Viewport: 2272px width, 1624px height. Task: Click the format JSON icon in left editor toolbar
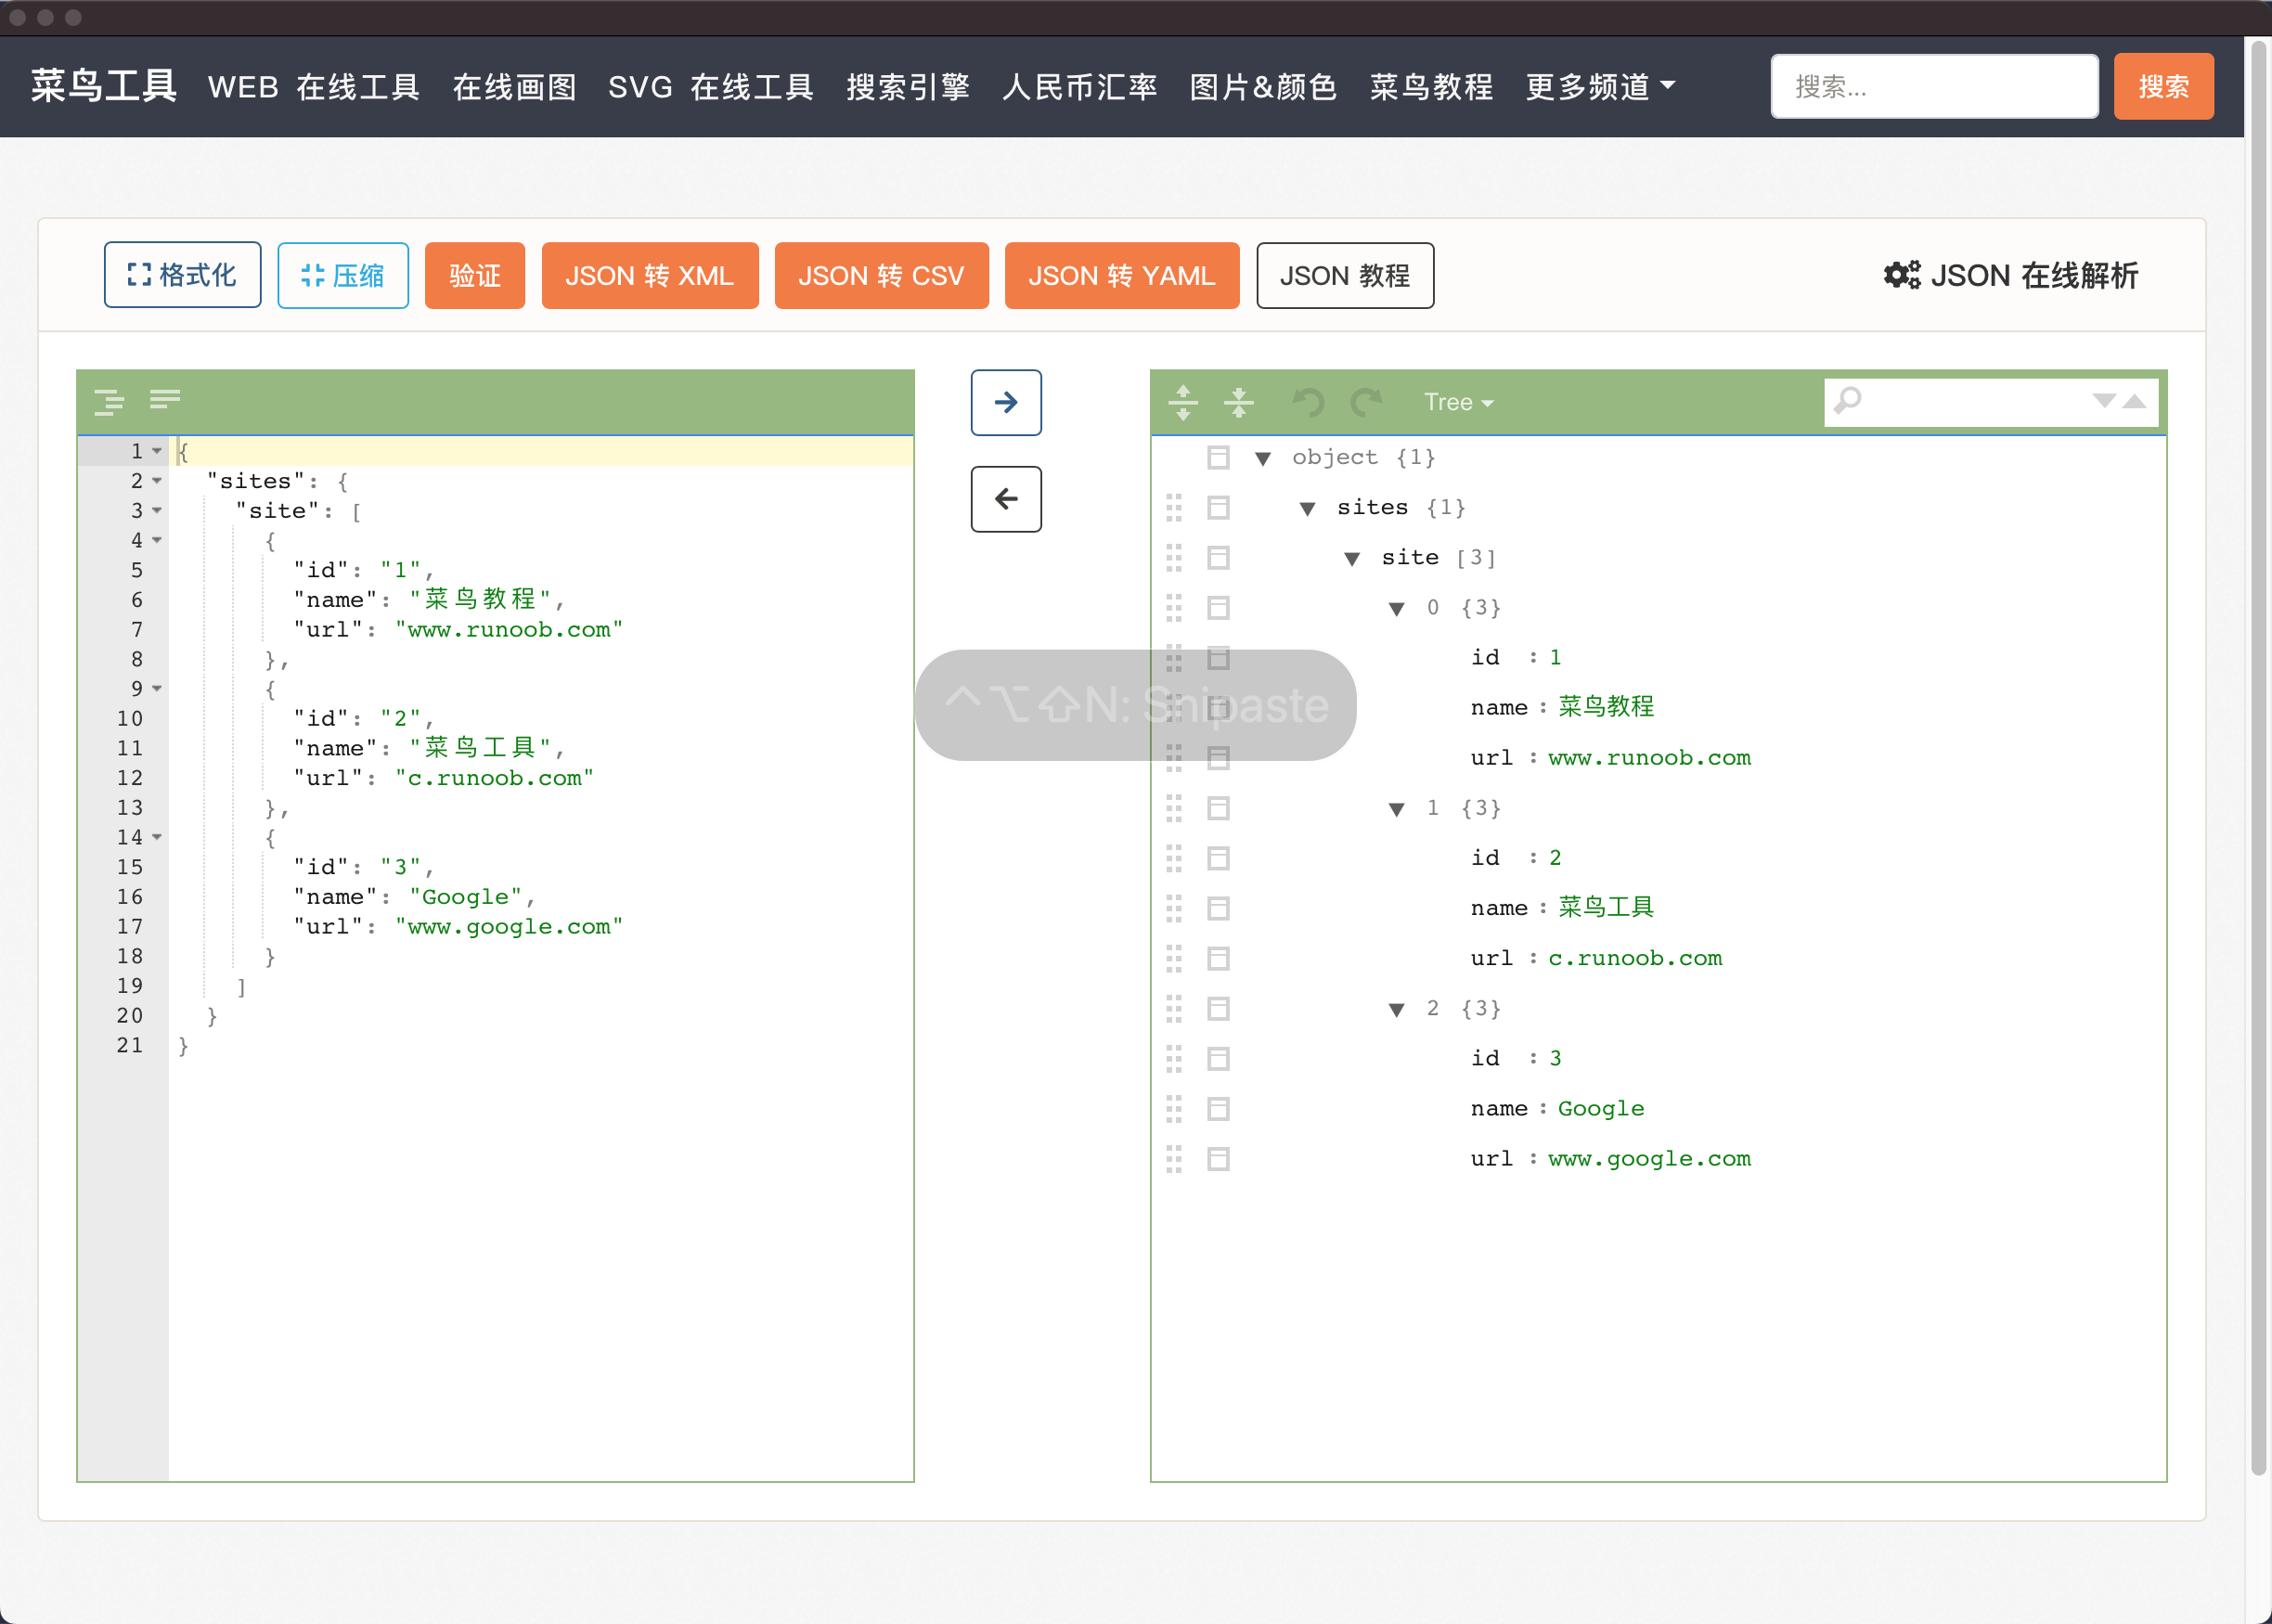click(x=109, y=401)
